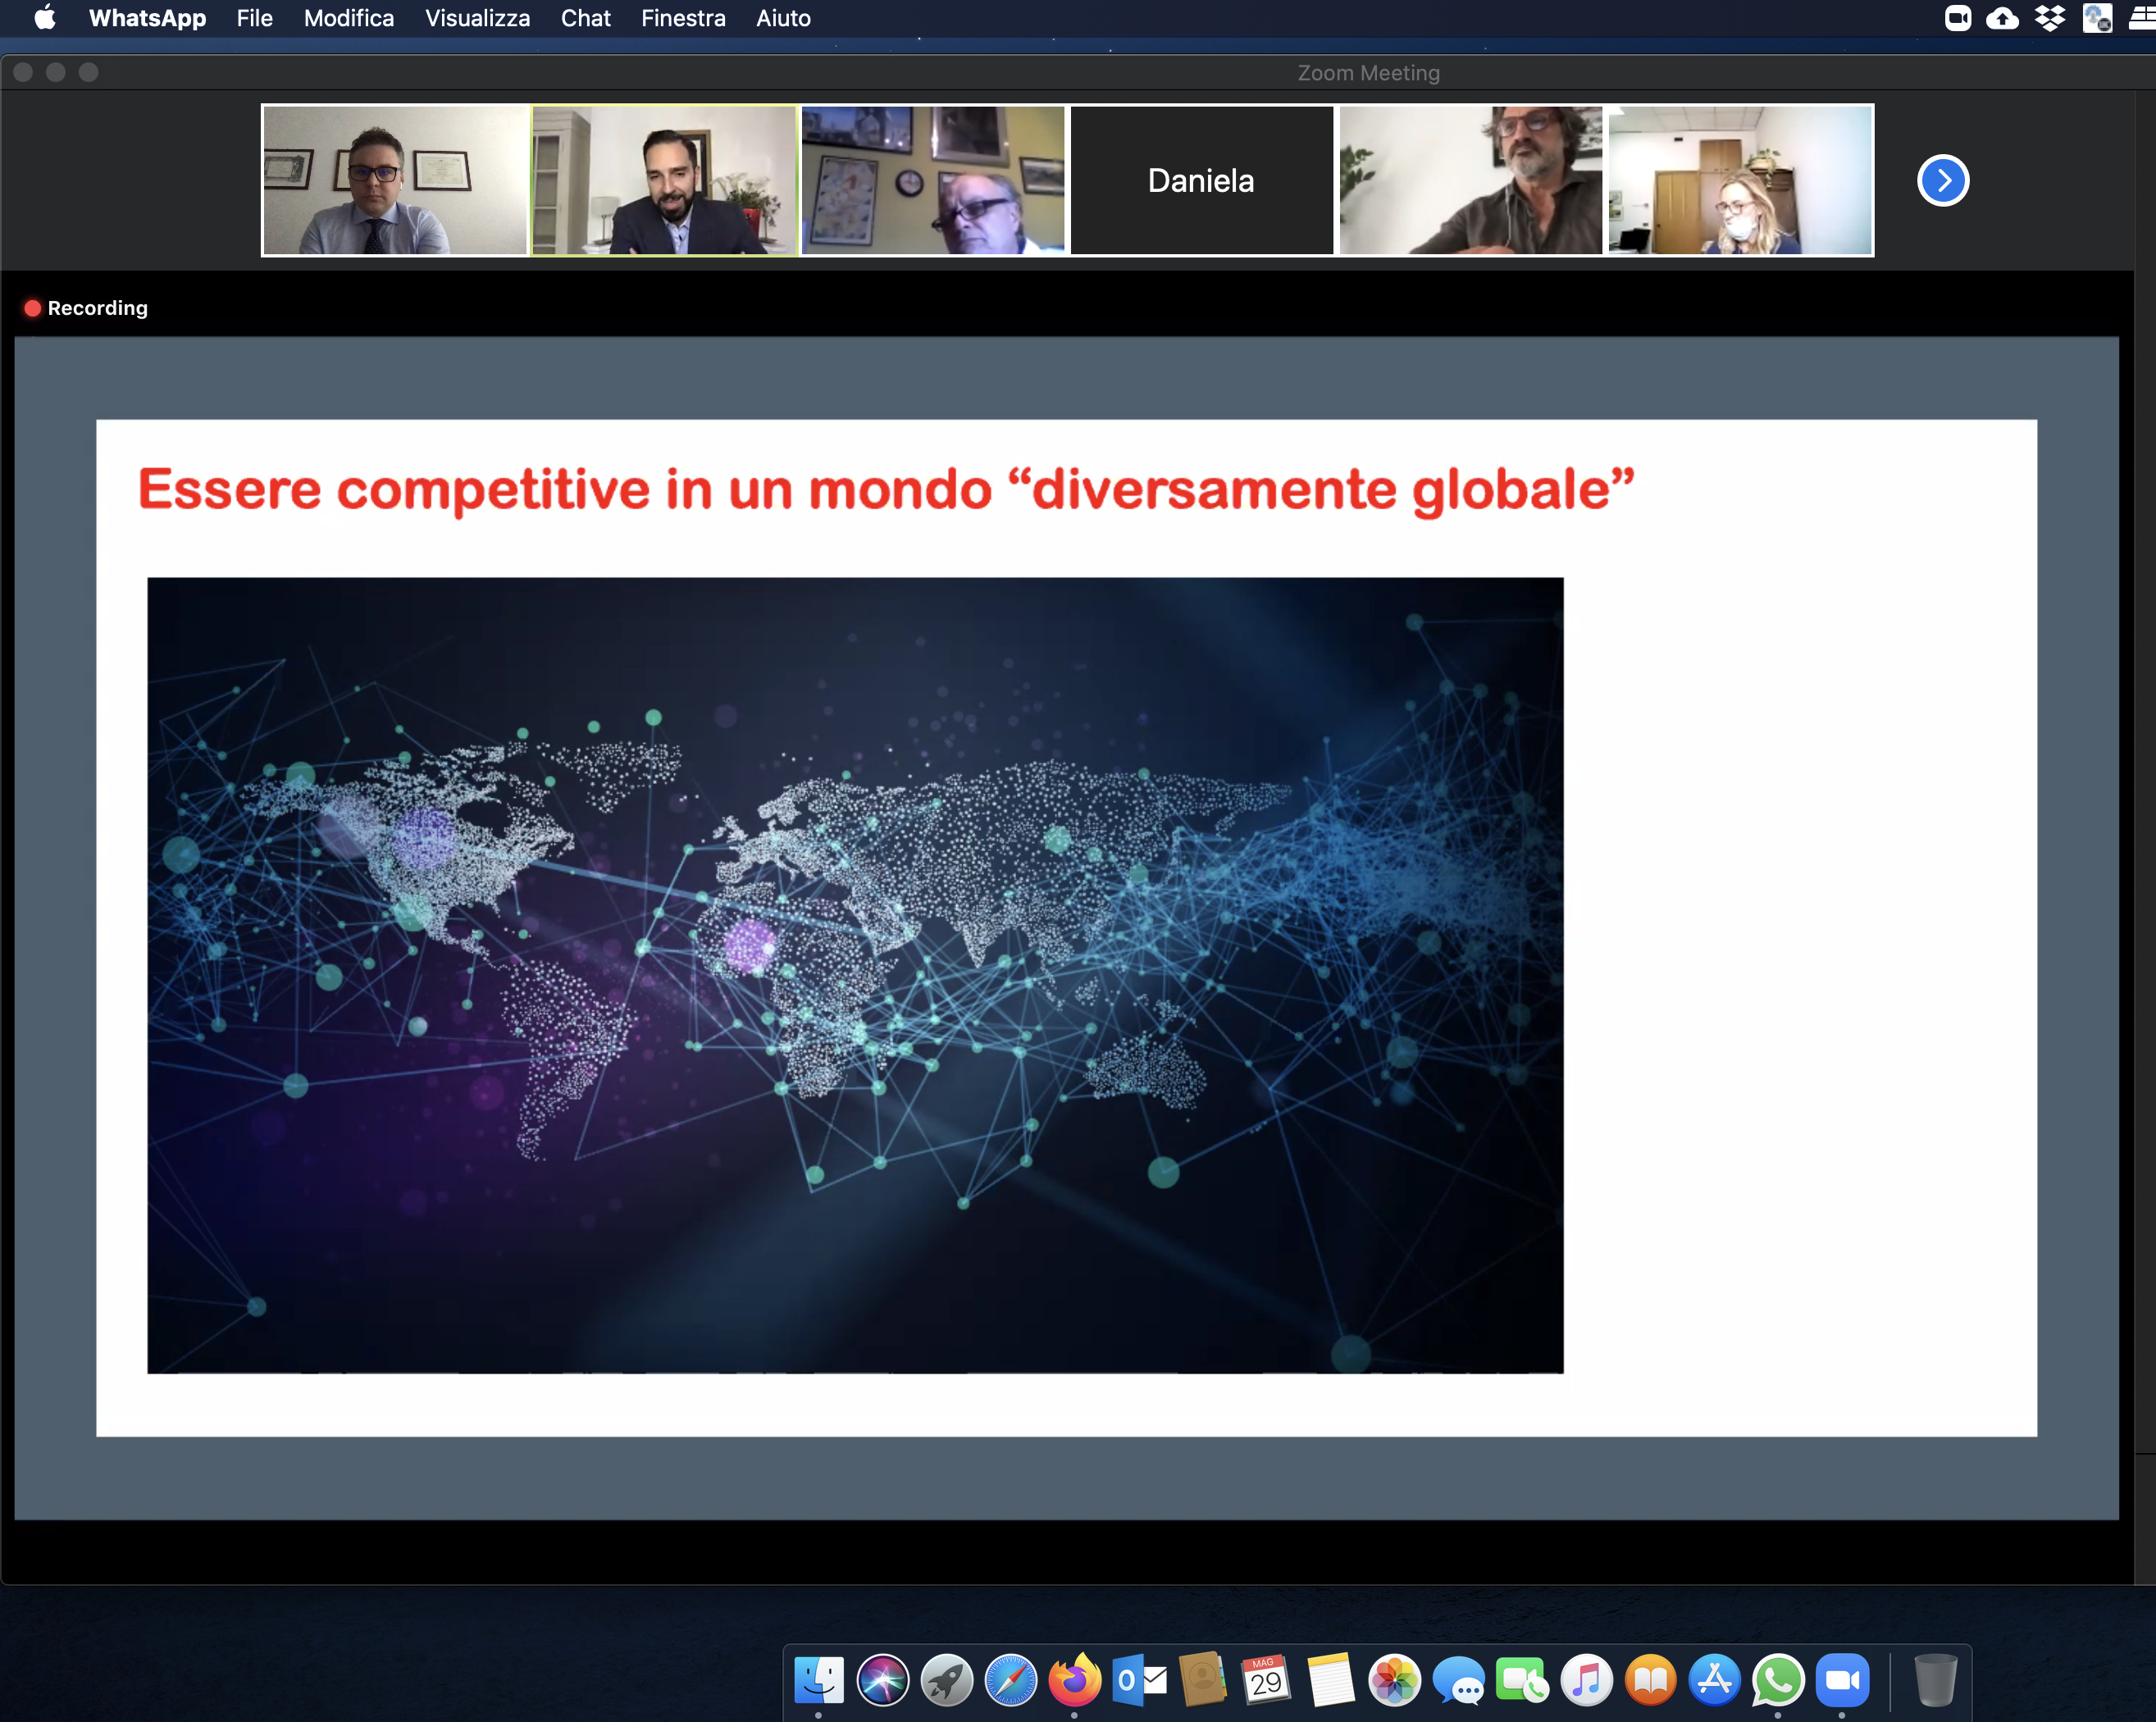Open the Visualizza menu
Screen dimensions: 2156x1722
click(x=477, y=18)
